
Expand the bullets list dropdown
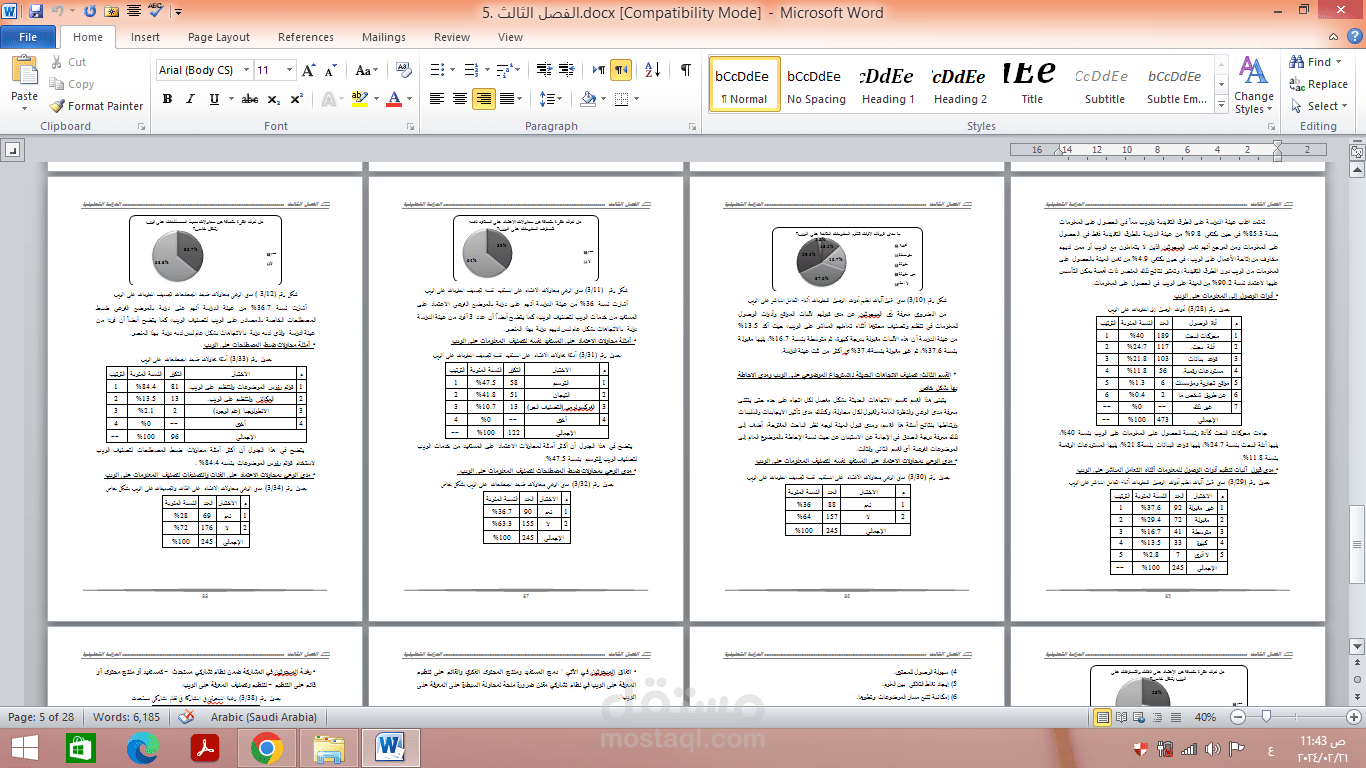point(451,70)
